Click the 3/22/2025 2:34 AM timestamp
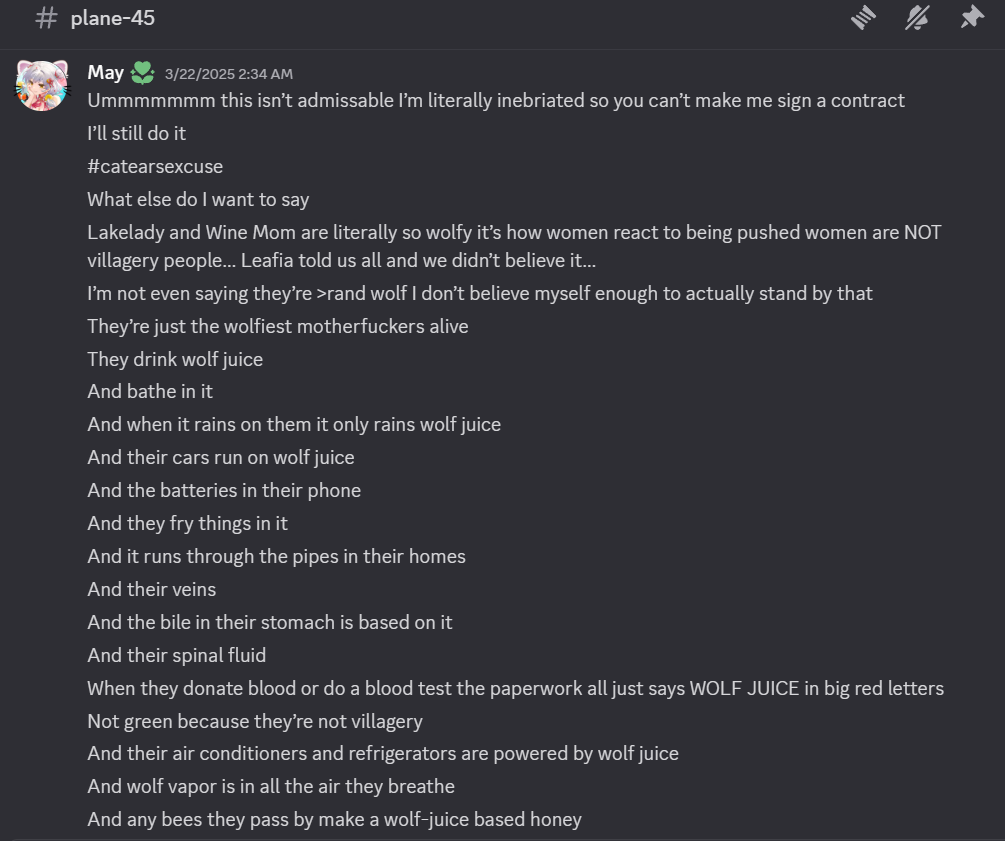The image size is (1005, 841). pos(229,74)
